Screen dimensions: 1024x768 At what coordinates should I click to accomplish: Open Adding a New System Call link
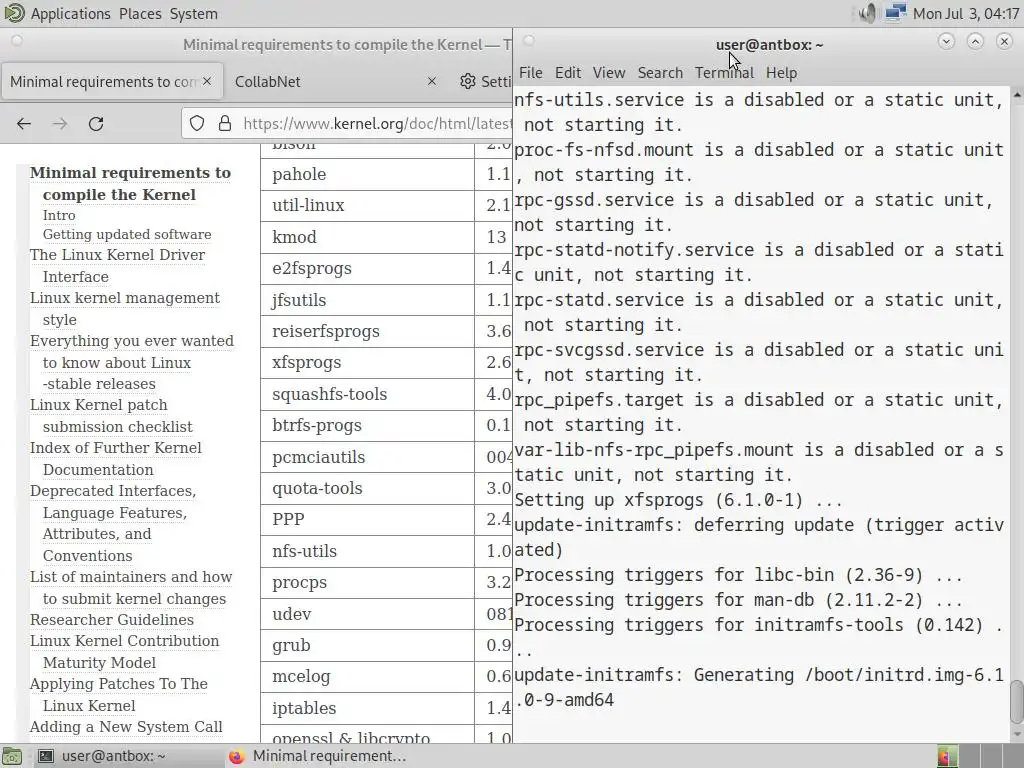(x=126, y=726)
